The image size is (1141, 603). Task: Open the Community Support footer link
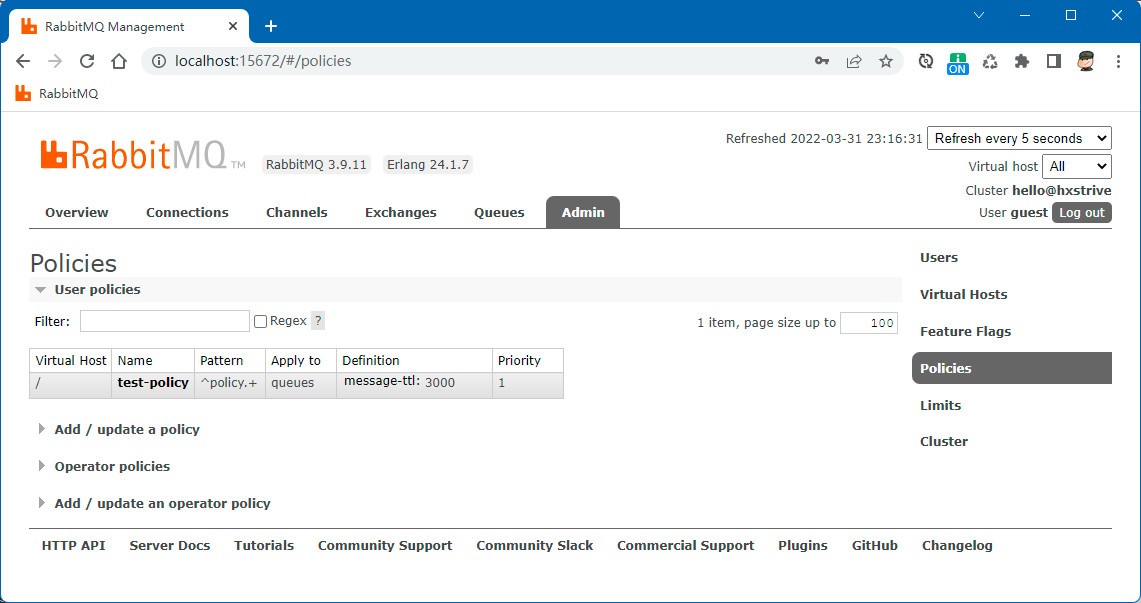point(385,546)
